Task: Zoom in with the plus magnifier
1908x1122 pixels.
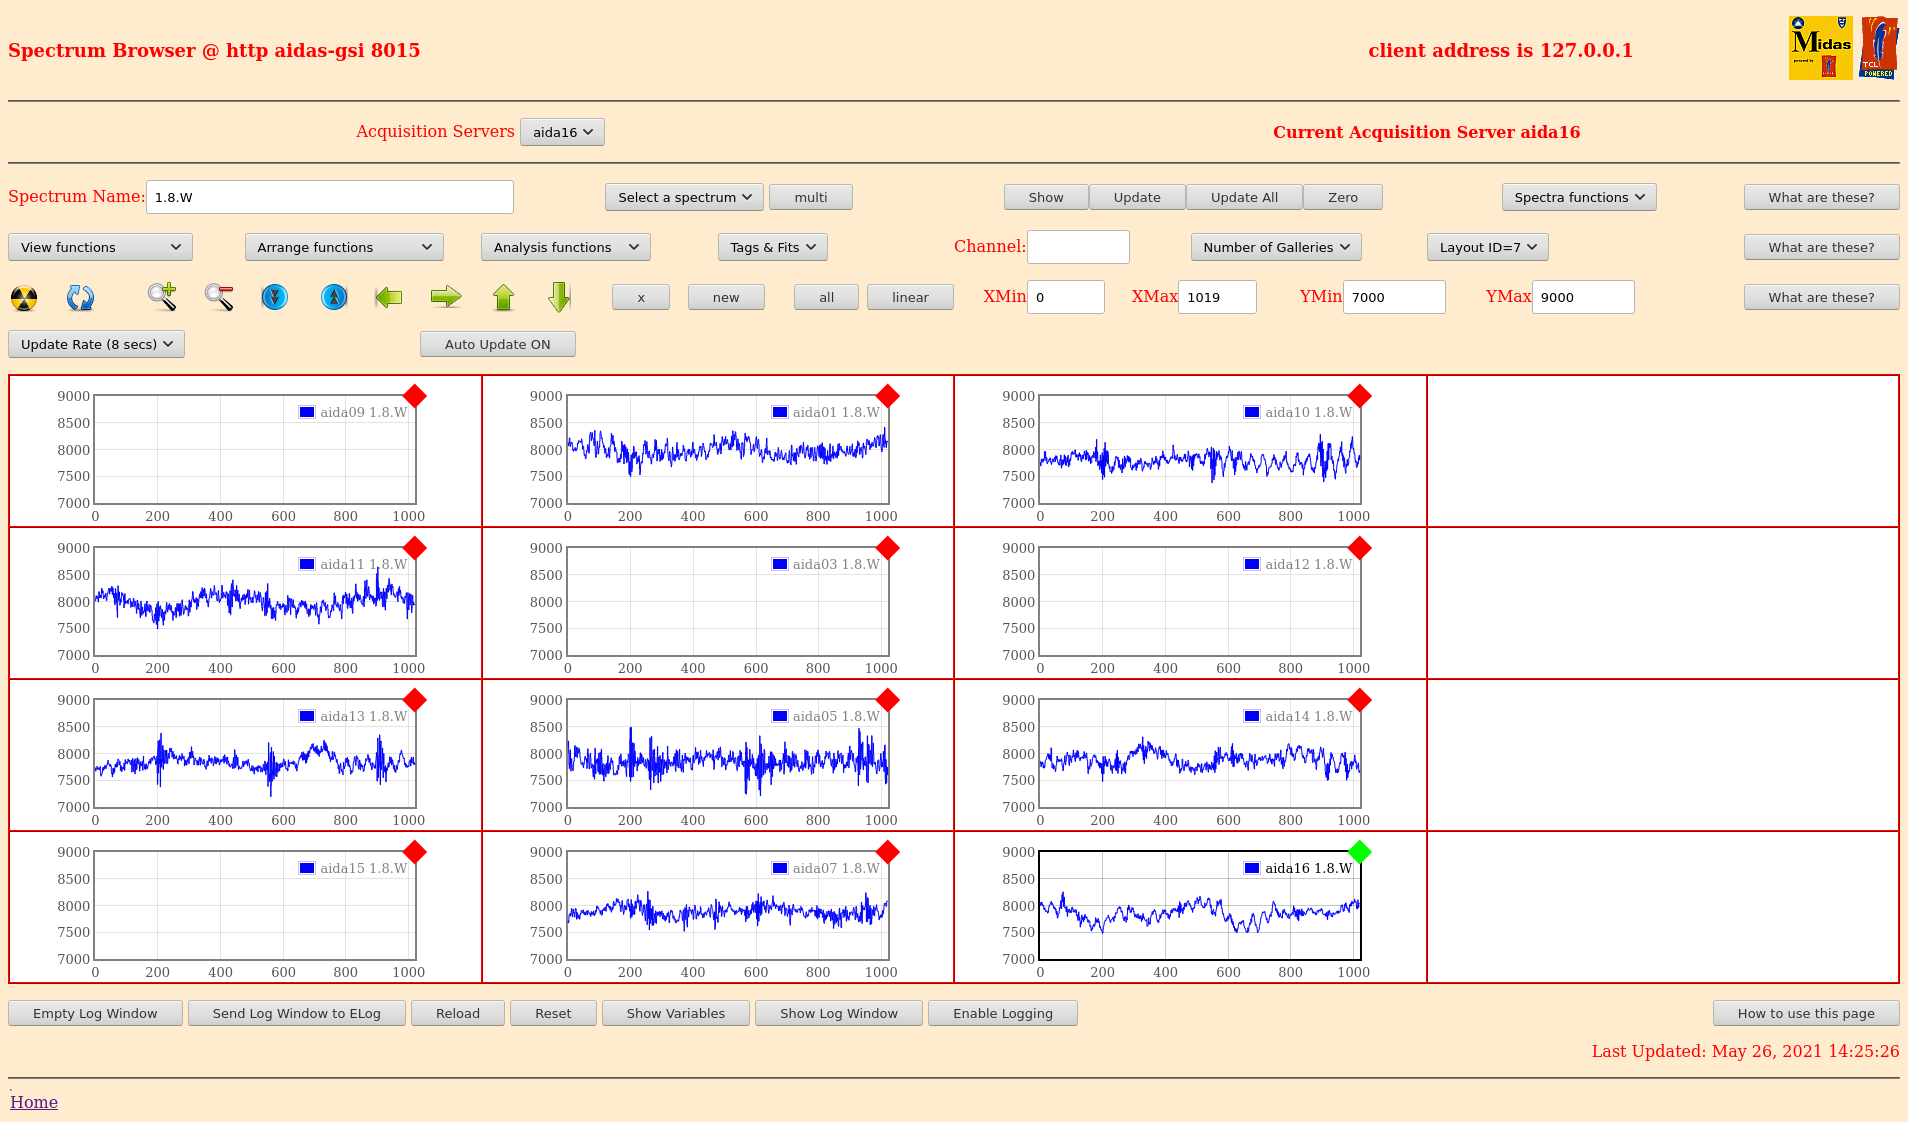Action: click(x=162, y=297)
